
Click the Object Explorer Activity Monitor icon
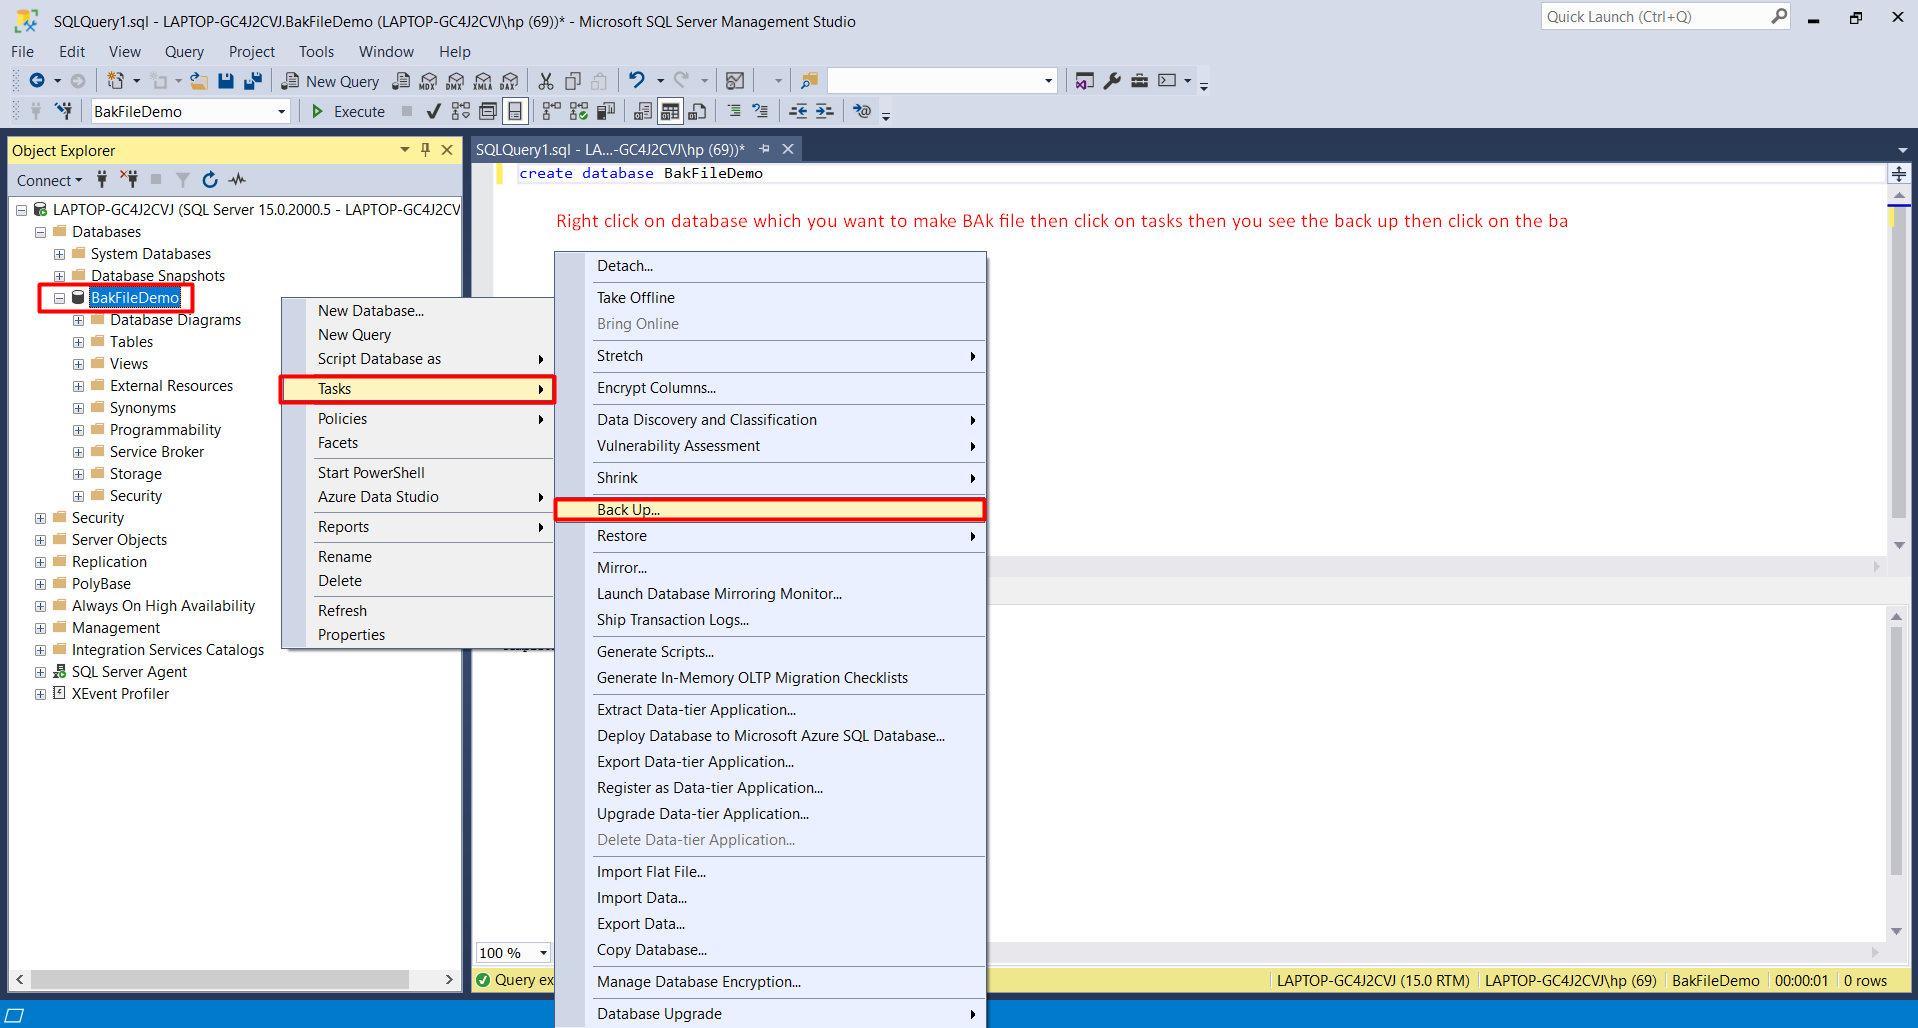pos(237,180)
